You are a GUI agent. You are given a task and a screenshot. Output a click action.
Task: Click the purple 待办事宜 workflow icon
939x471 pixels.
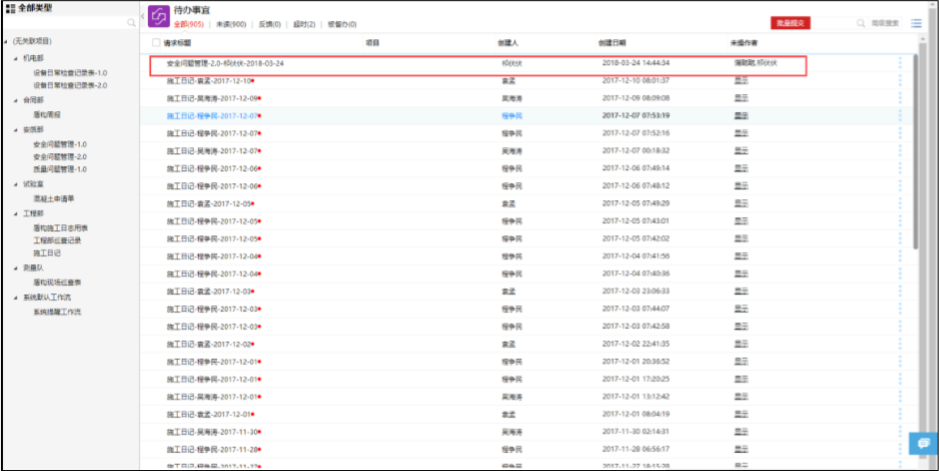click(158, 16)
